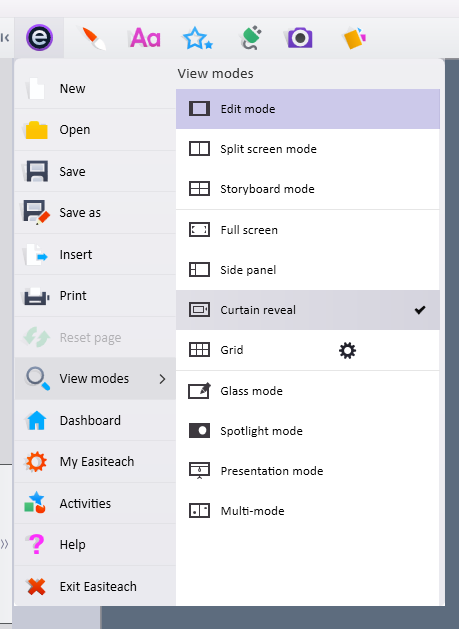
Task: Collapse the toolbar with left arrow
Action: (x=5, y=38)
